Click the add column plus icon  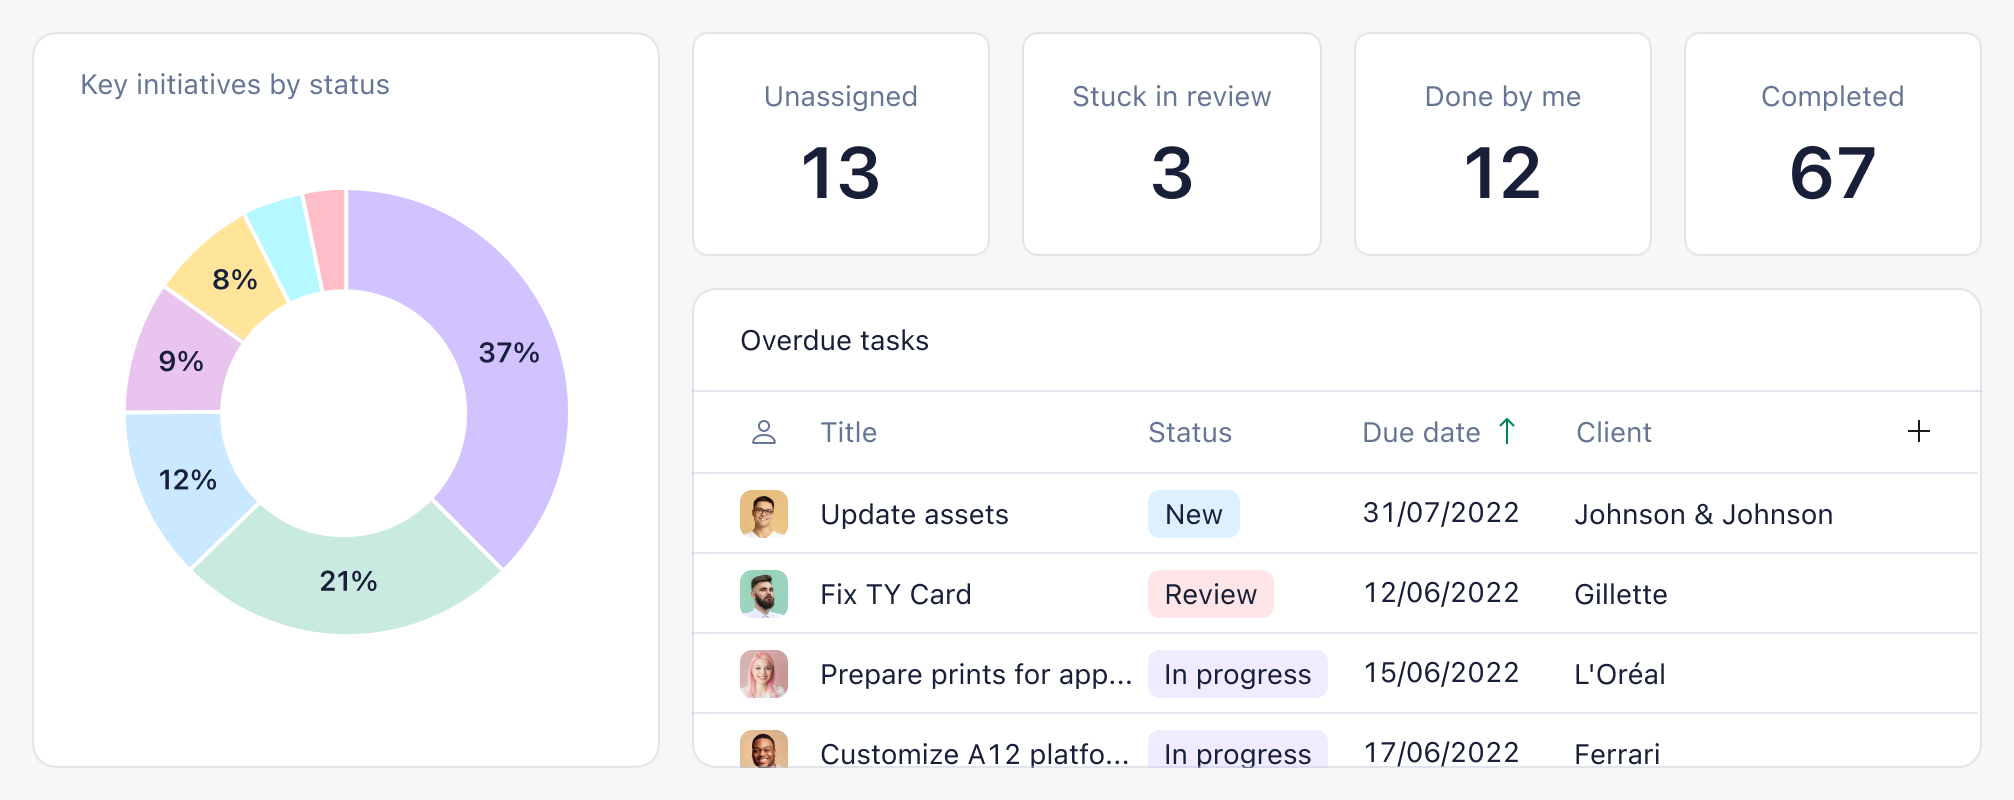click(x=1918, y=432)
